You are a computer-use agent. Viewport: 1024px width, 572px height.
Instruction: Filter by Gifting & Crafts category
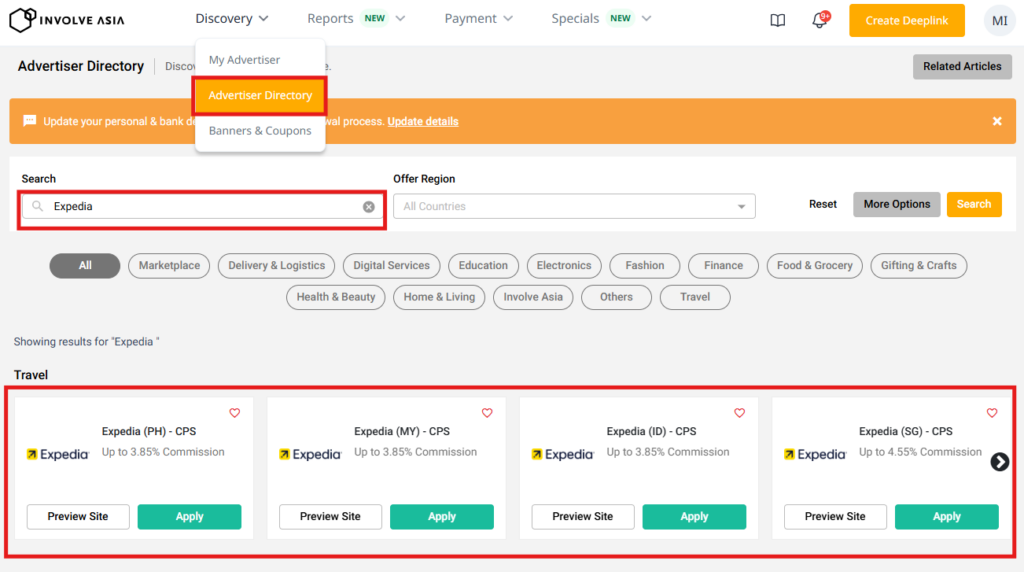coord(918,266)
